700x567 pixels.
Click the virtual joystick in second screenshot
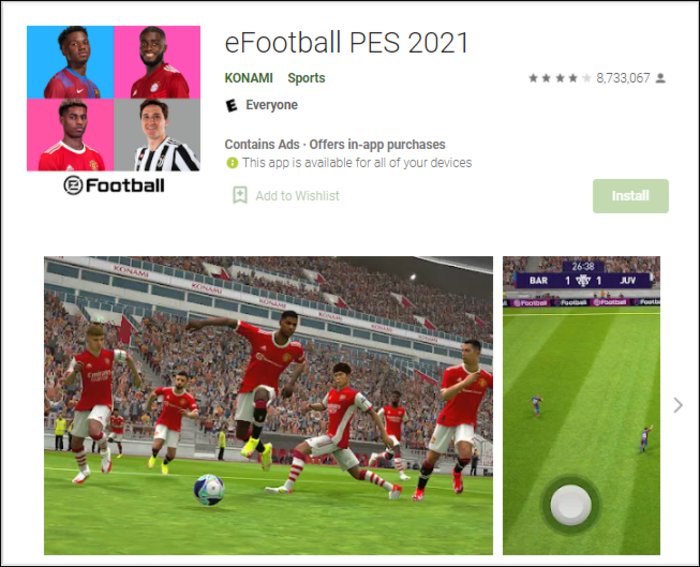[x=571, y=505]
